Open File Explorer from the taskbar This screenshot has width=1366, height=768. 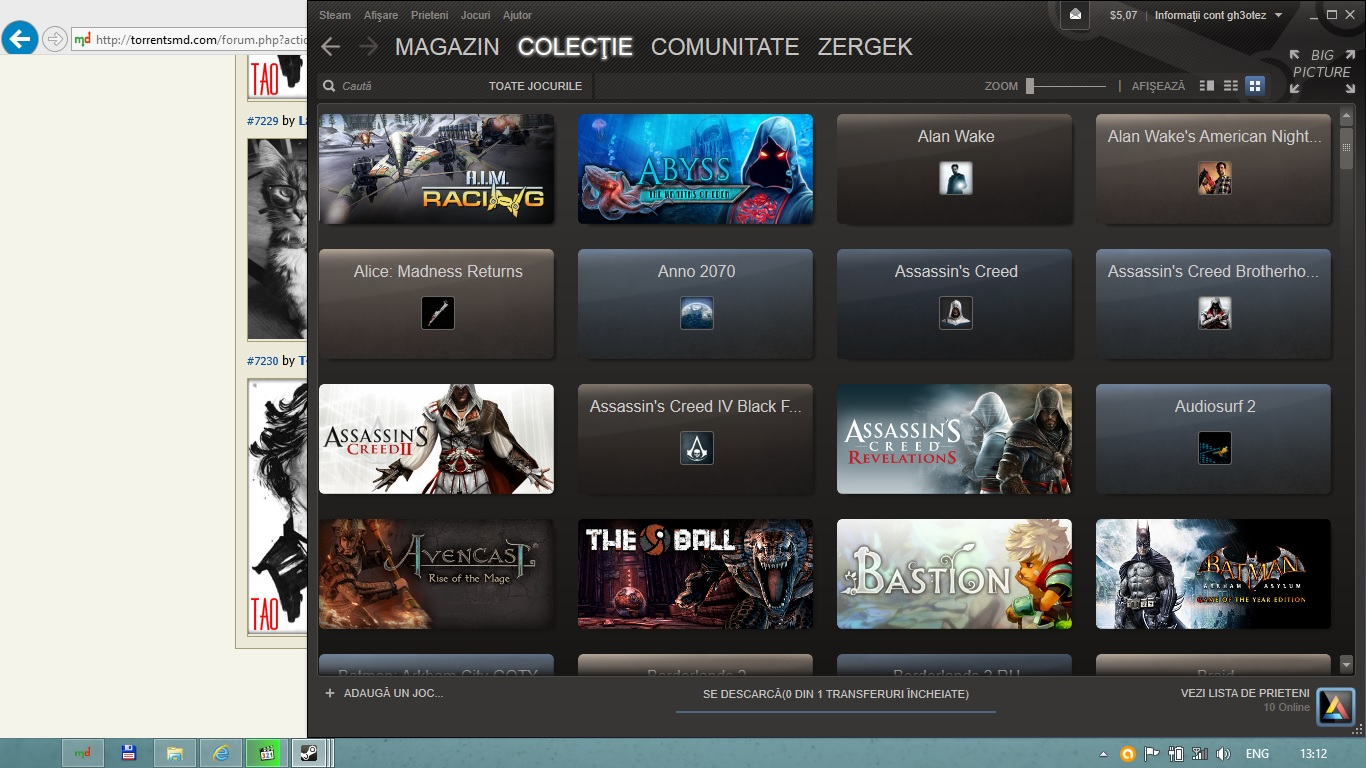174,753
